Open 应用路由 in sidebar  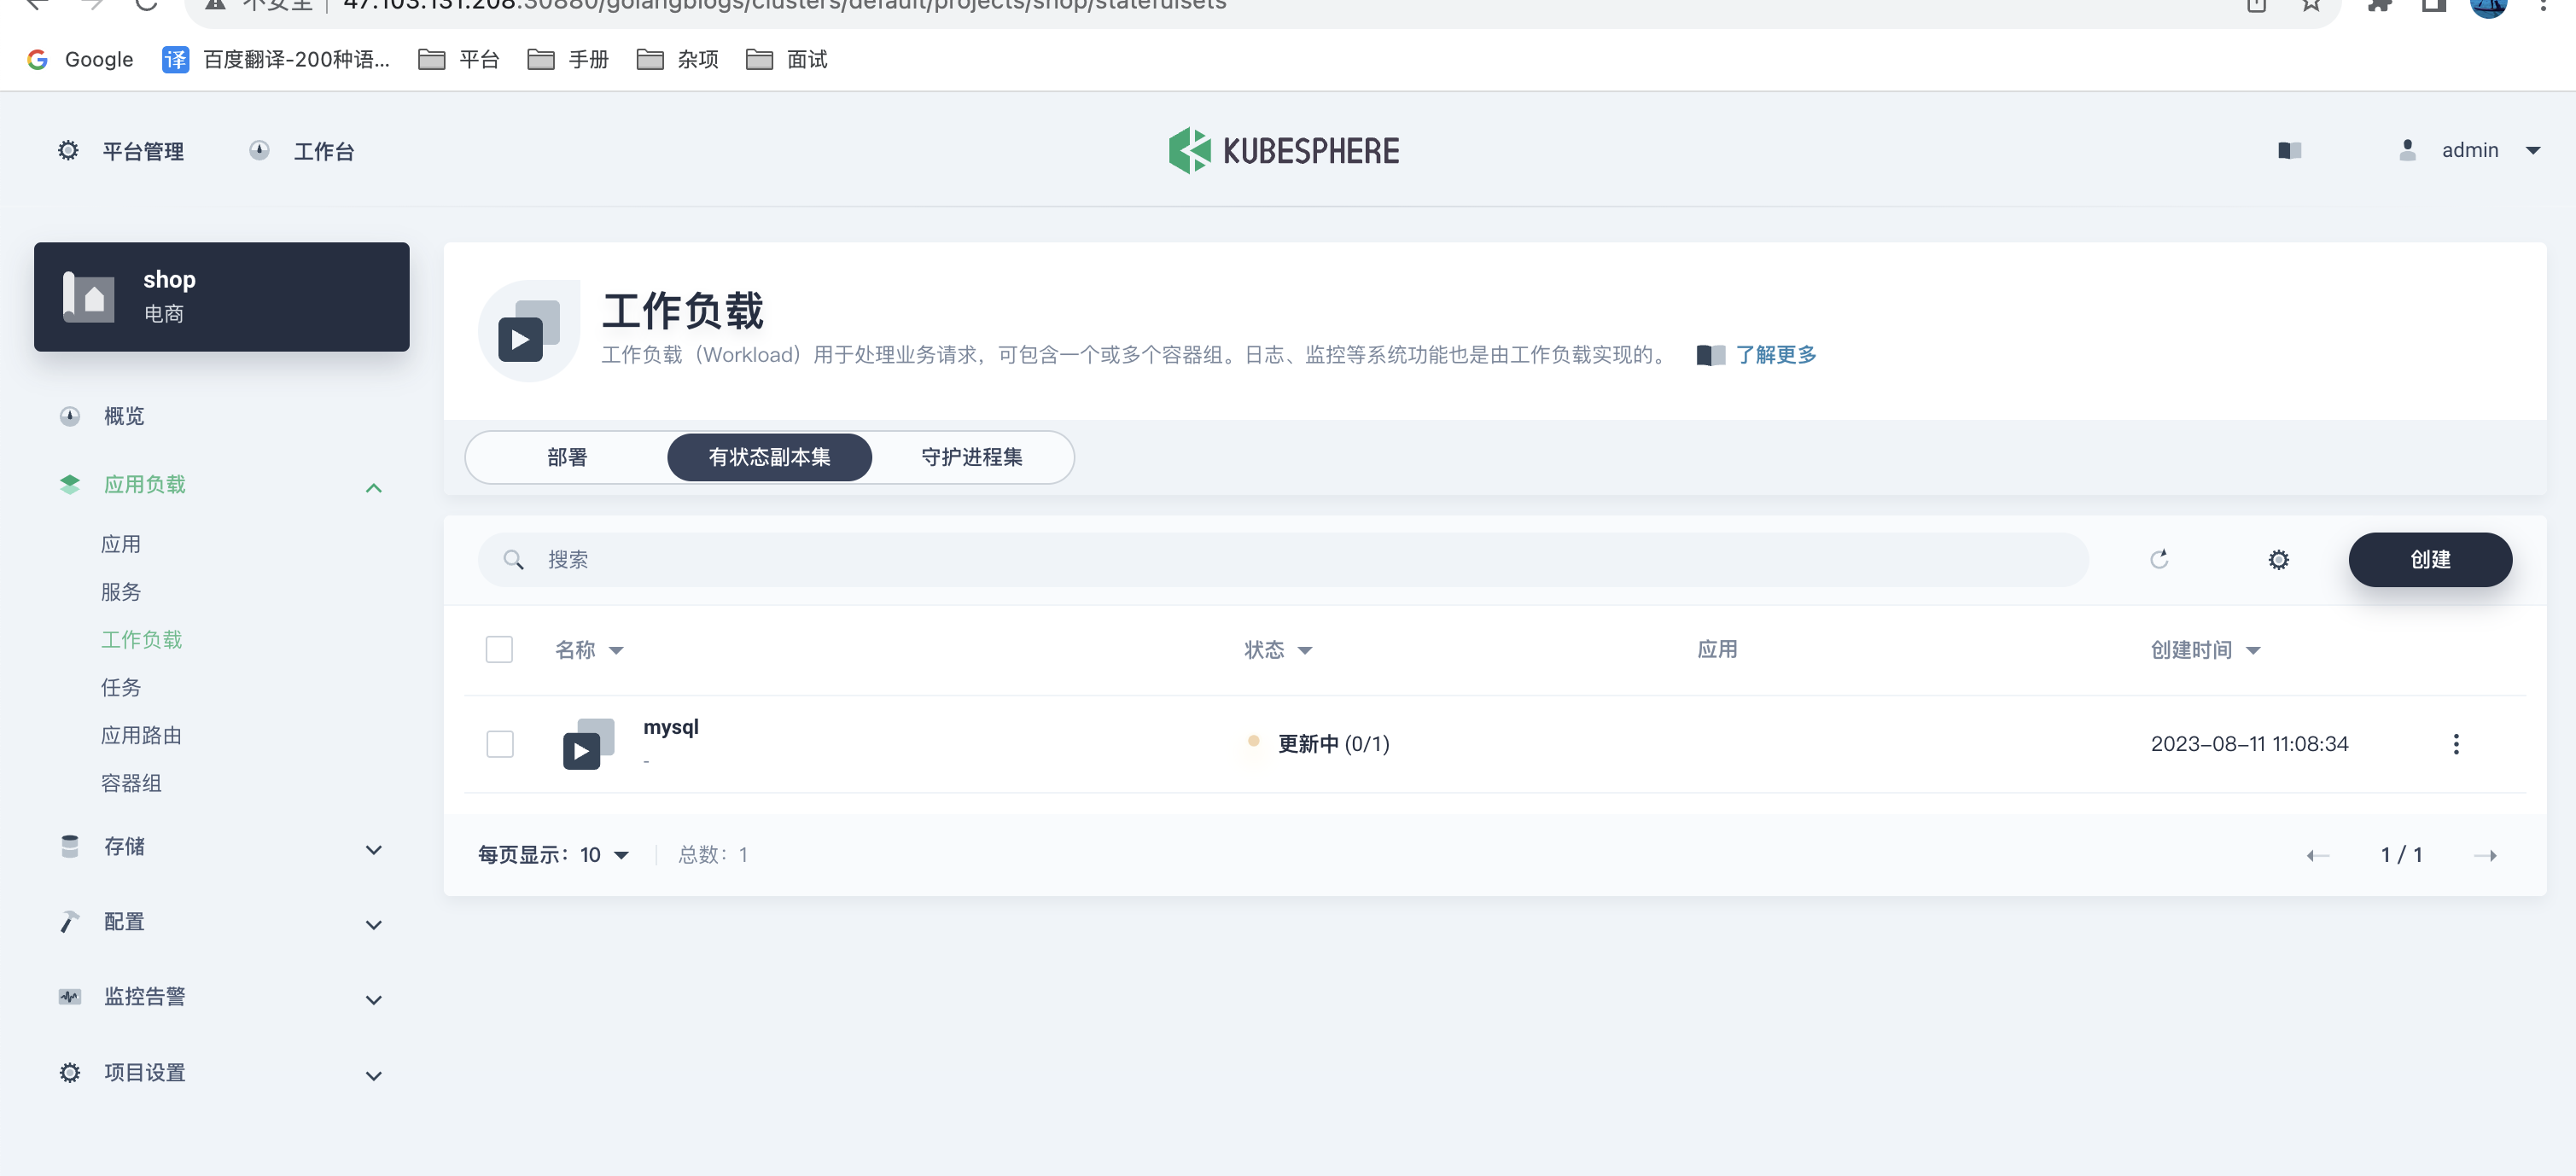141,735
